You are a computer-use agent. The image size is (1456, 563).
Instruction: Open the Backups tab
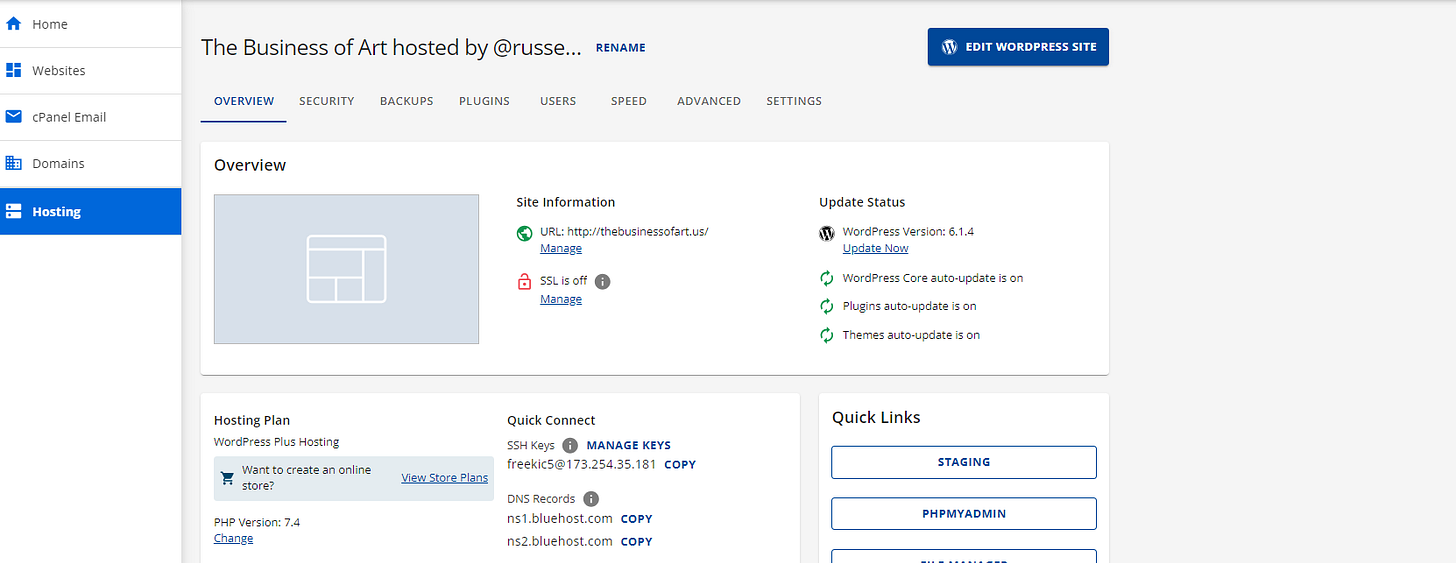pyautogui.click(x=407, y=101)
